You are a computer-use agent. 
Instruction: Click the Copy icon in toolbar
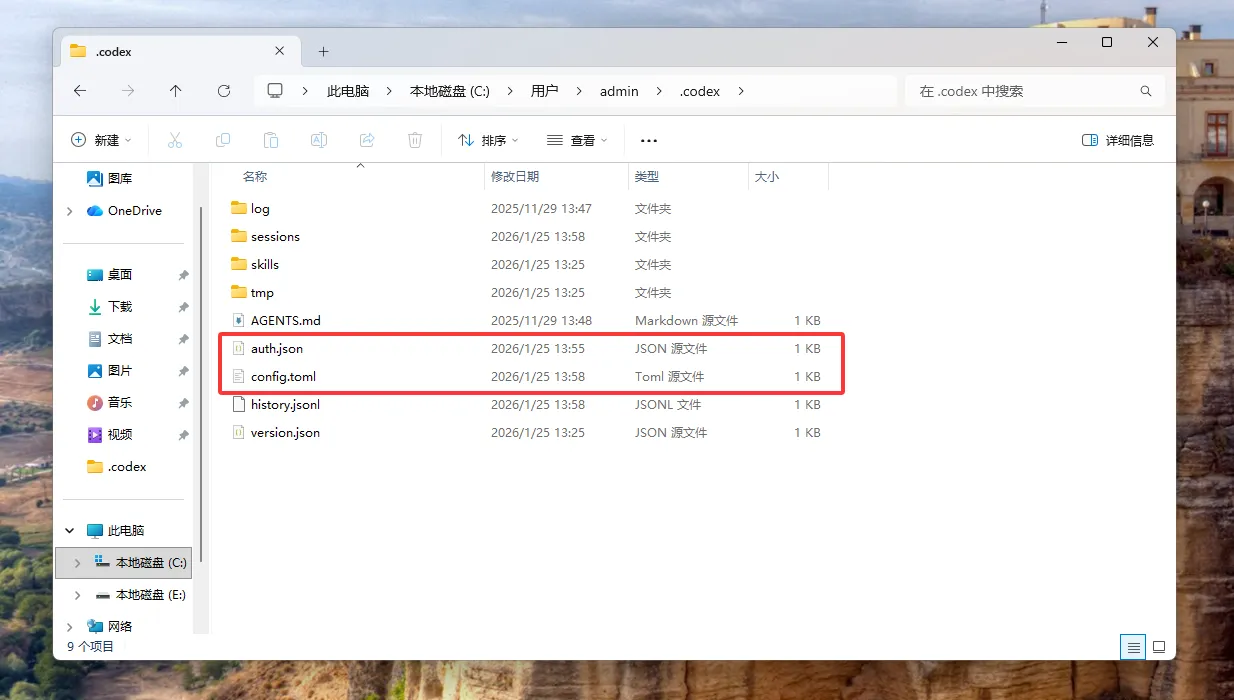tap(223, 141)
